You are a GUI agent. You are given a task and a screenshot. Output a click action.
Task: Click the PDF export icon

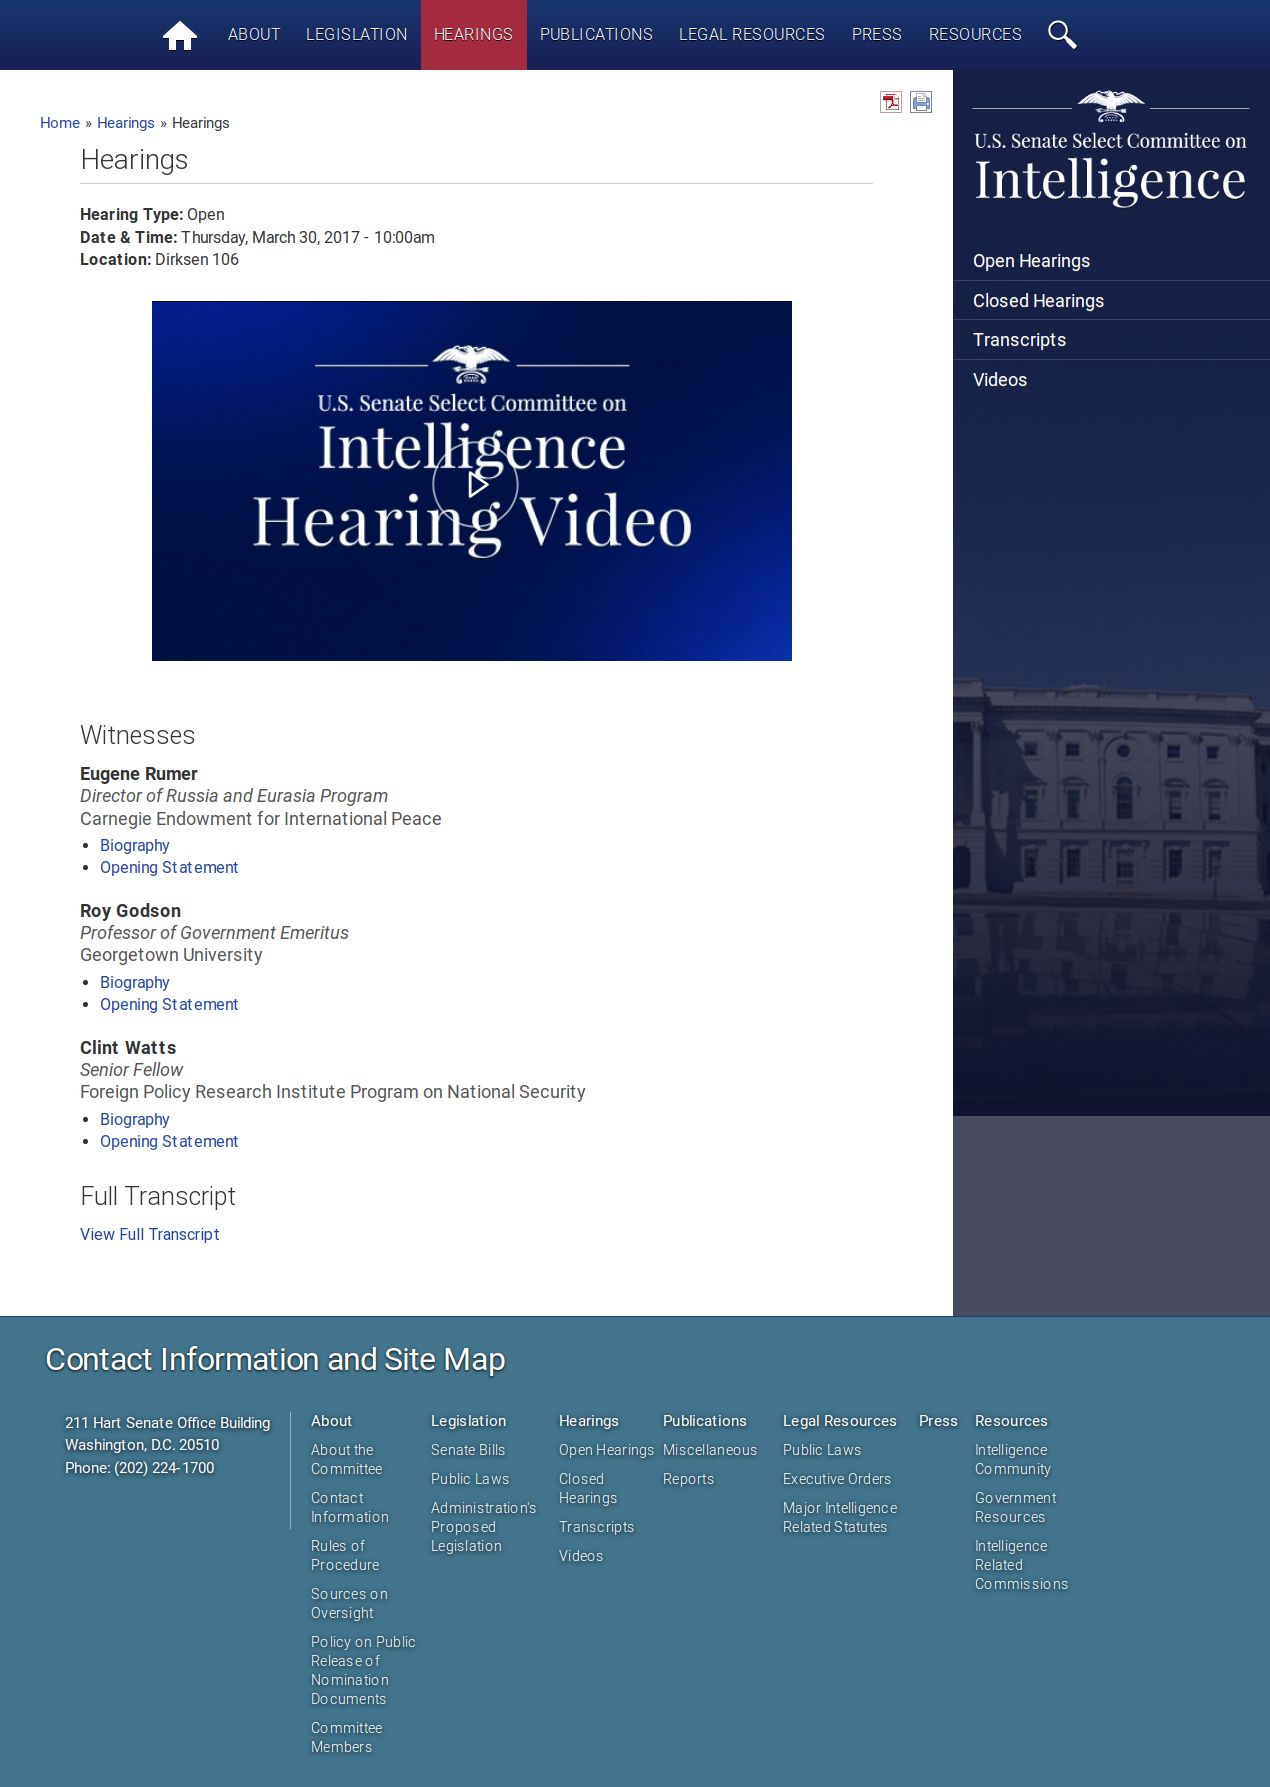890,102
